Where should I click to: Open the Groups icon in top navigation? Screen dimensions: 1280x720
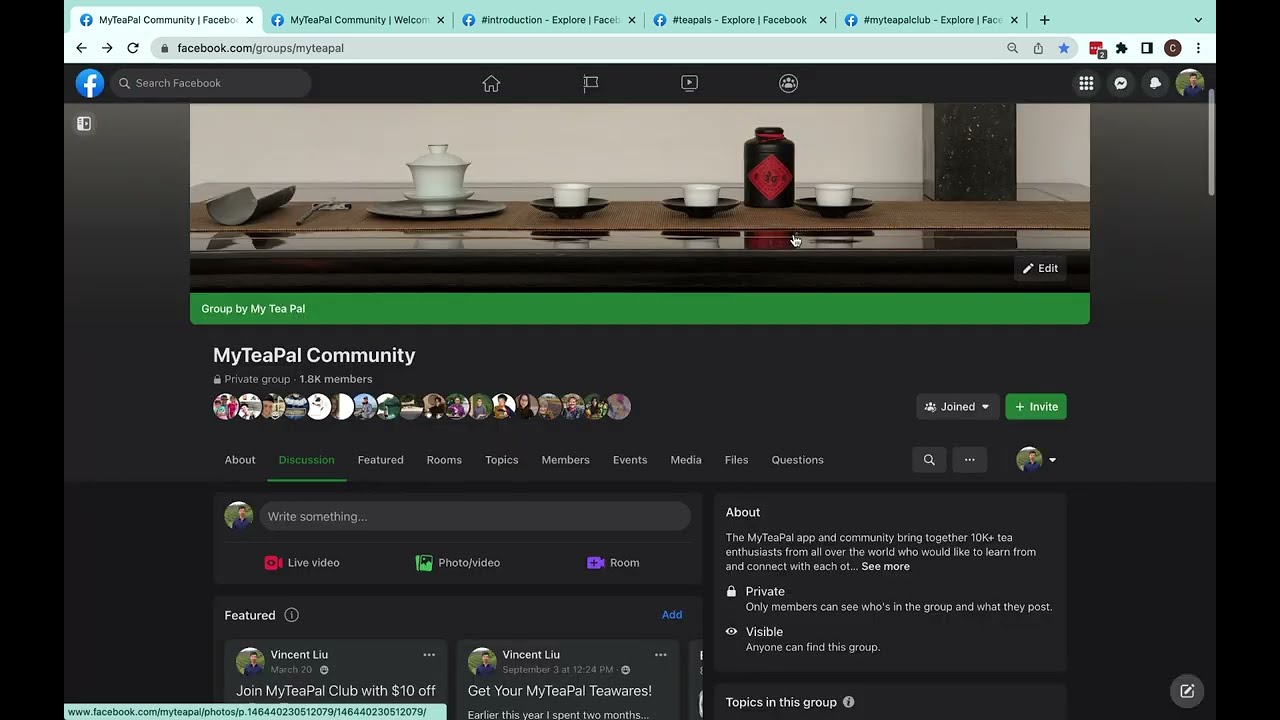[x=788, y=83]
